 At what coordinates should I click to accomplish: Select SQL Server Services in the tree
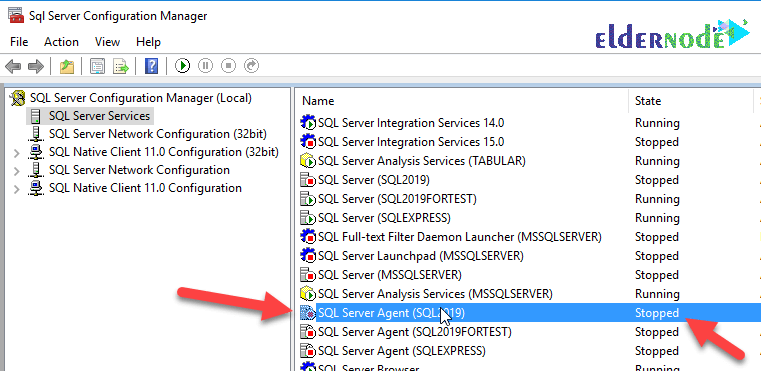[x=99, y=116]
